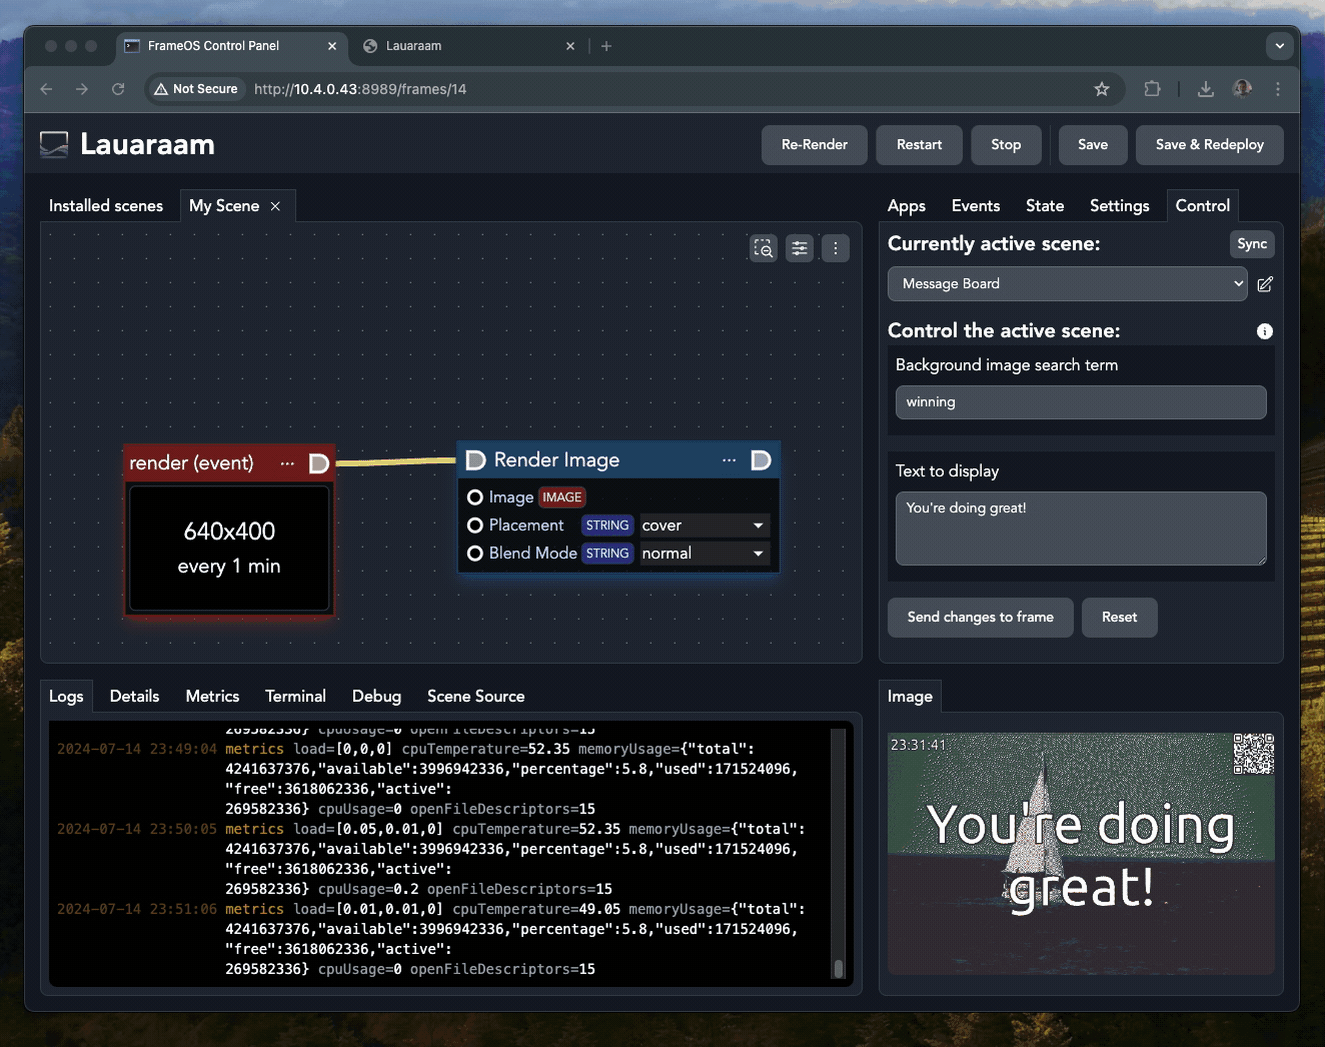The height and width of the screenshot is (1047, 1325).
Task: Expand the Blend Mode dropdown showing normal
Action: pyautogui.click(x=703, y=553)
